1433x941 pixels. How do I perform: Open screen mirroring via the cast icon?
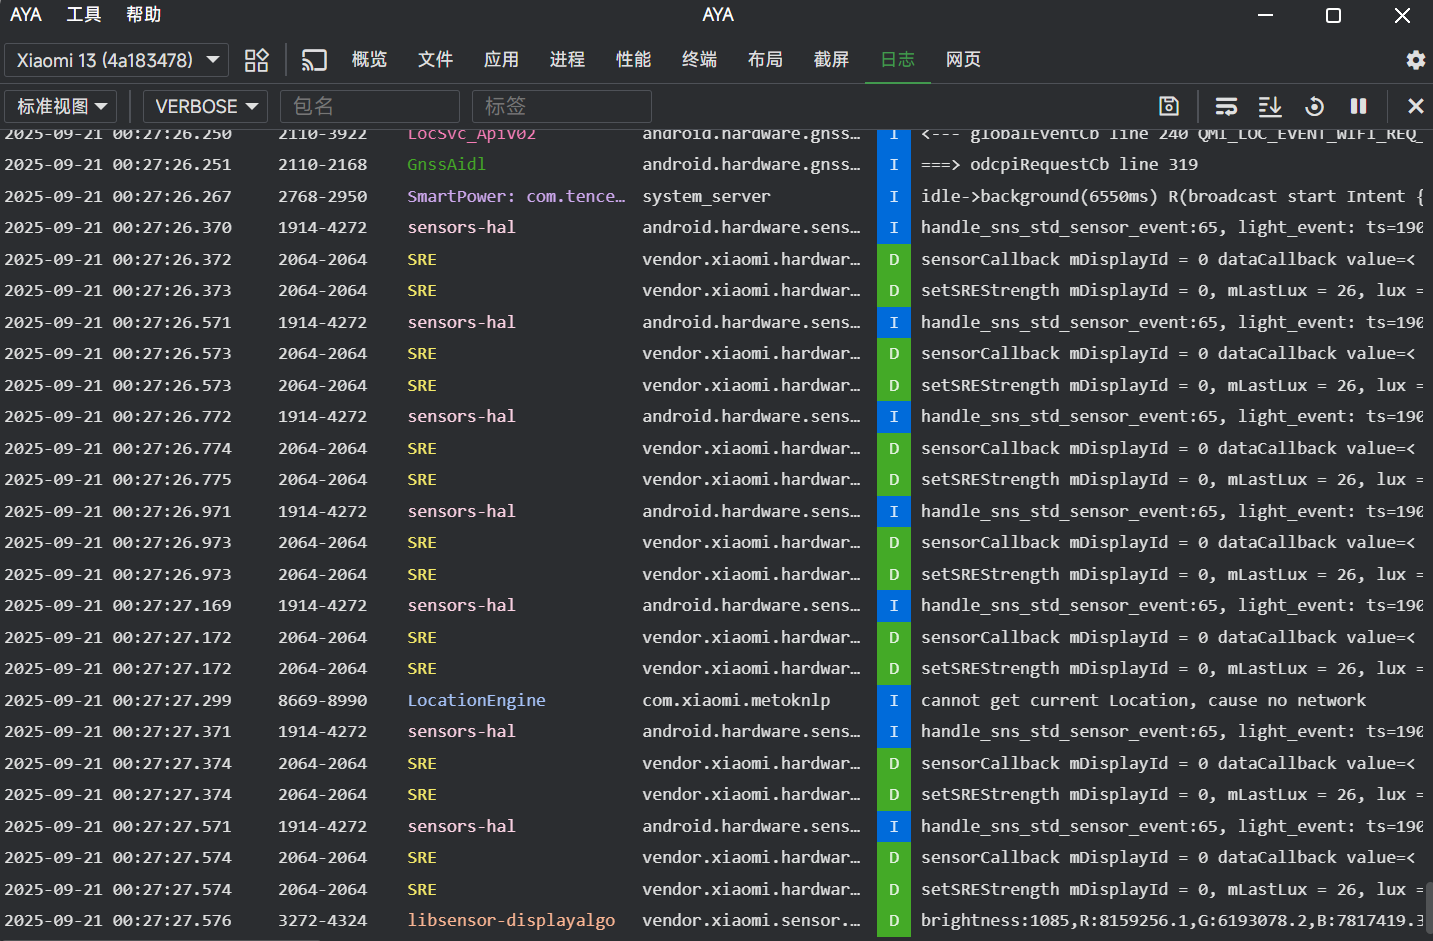[x=314, y=59]
